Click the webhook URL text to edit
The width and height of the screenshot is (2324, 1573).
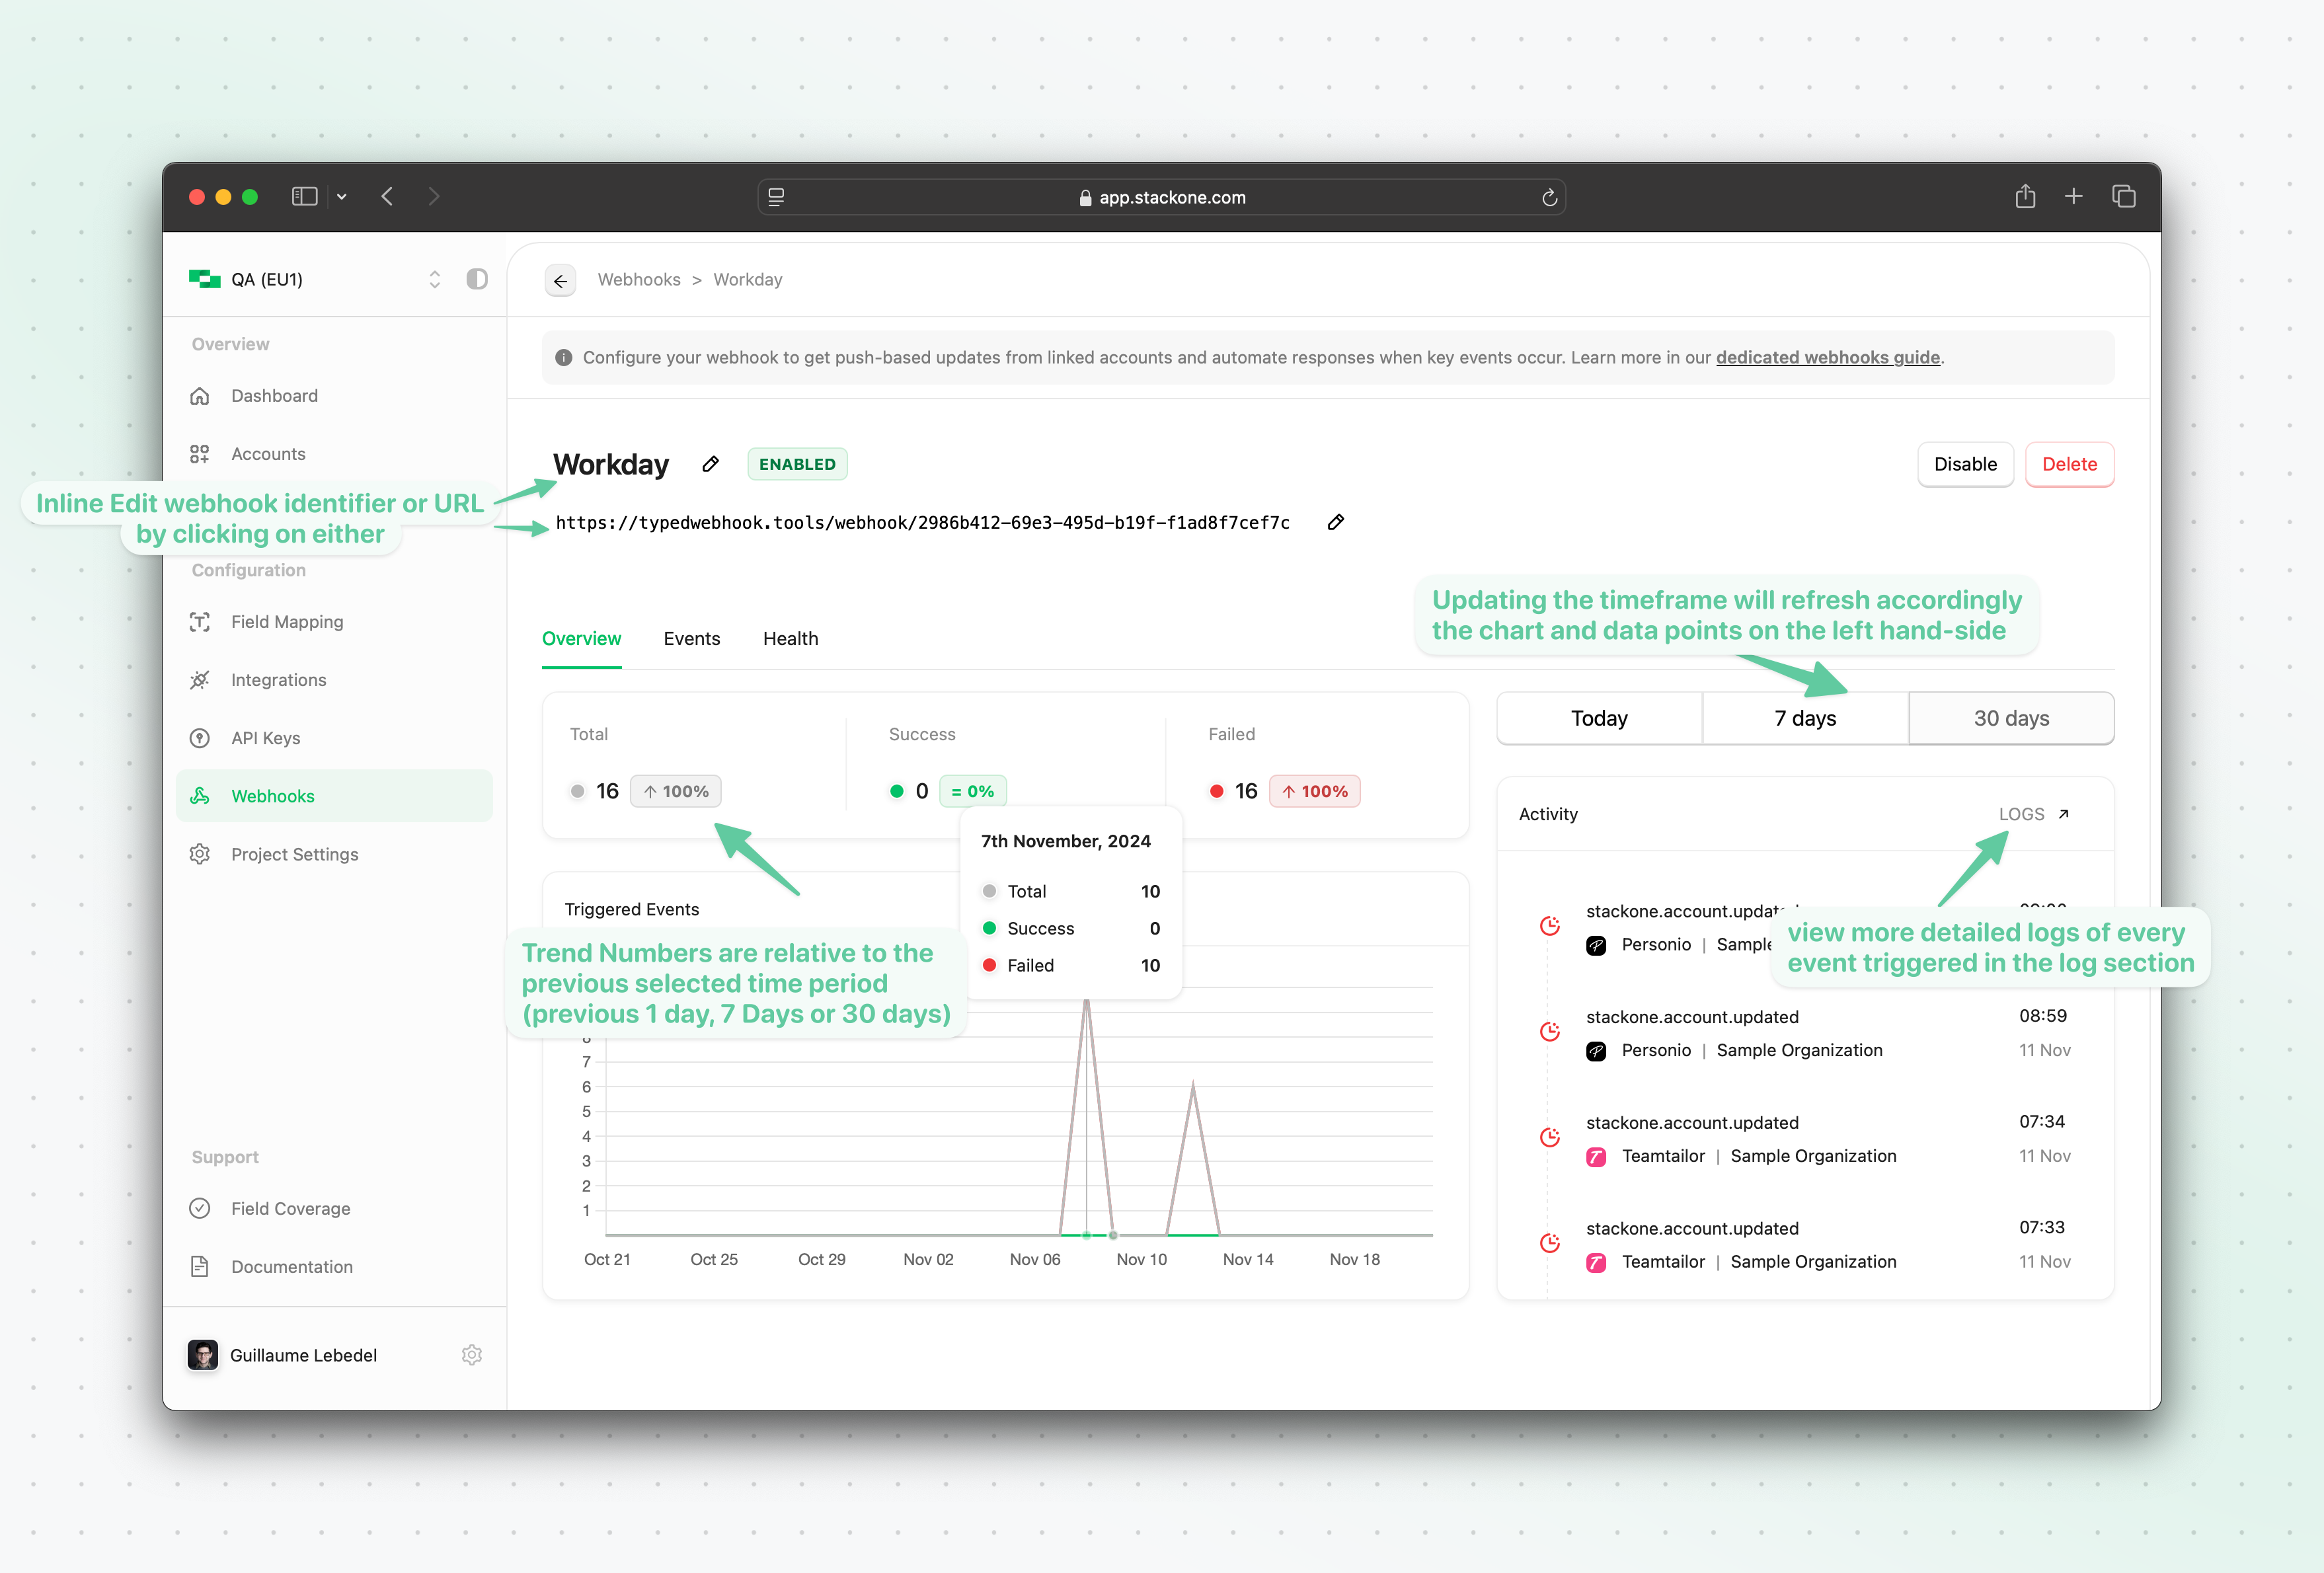[x=922, y=523]
